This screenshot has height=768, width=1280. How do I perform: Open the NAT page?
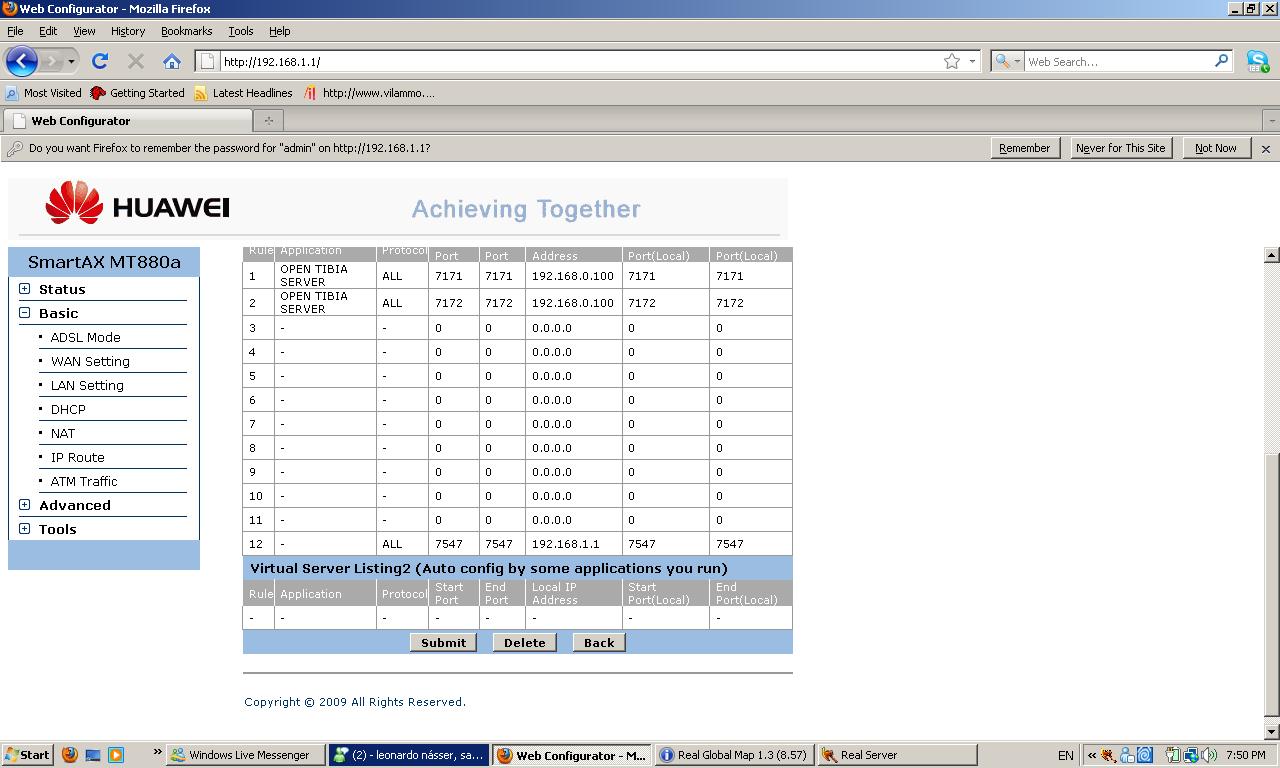pos(63,433)
